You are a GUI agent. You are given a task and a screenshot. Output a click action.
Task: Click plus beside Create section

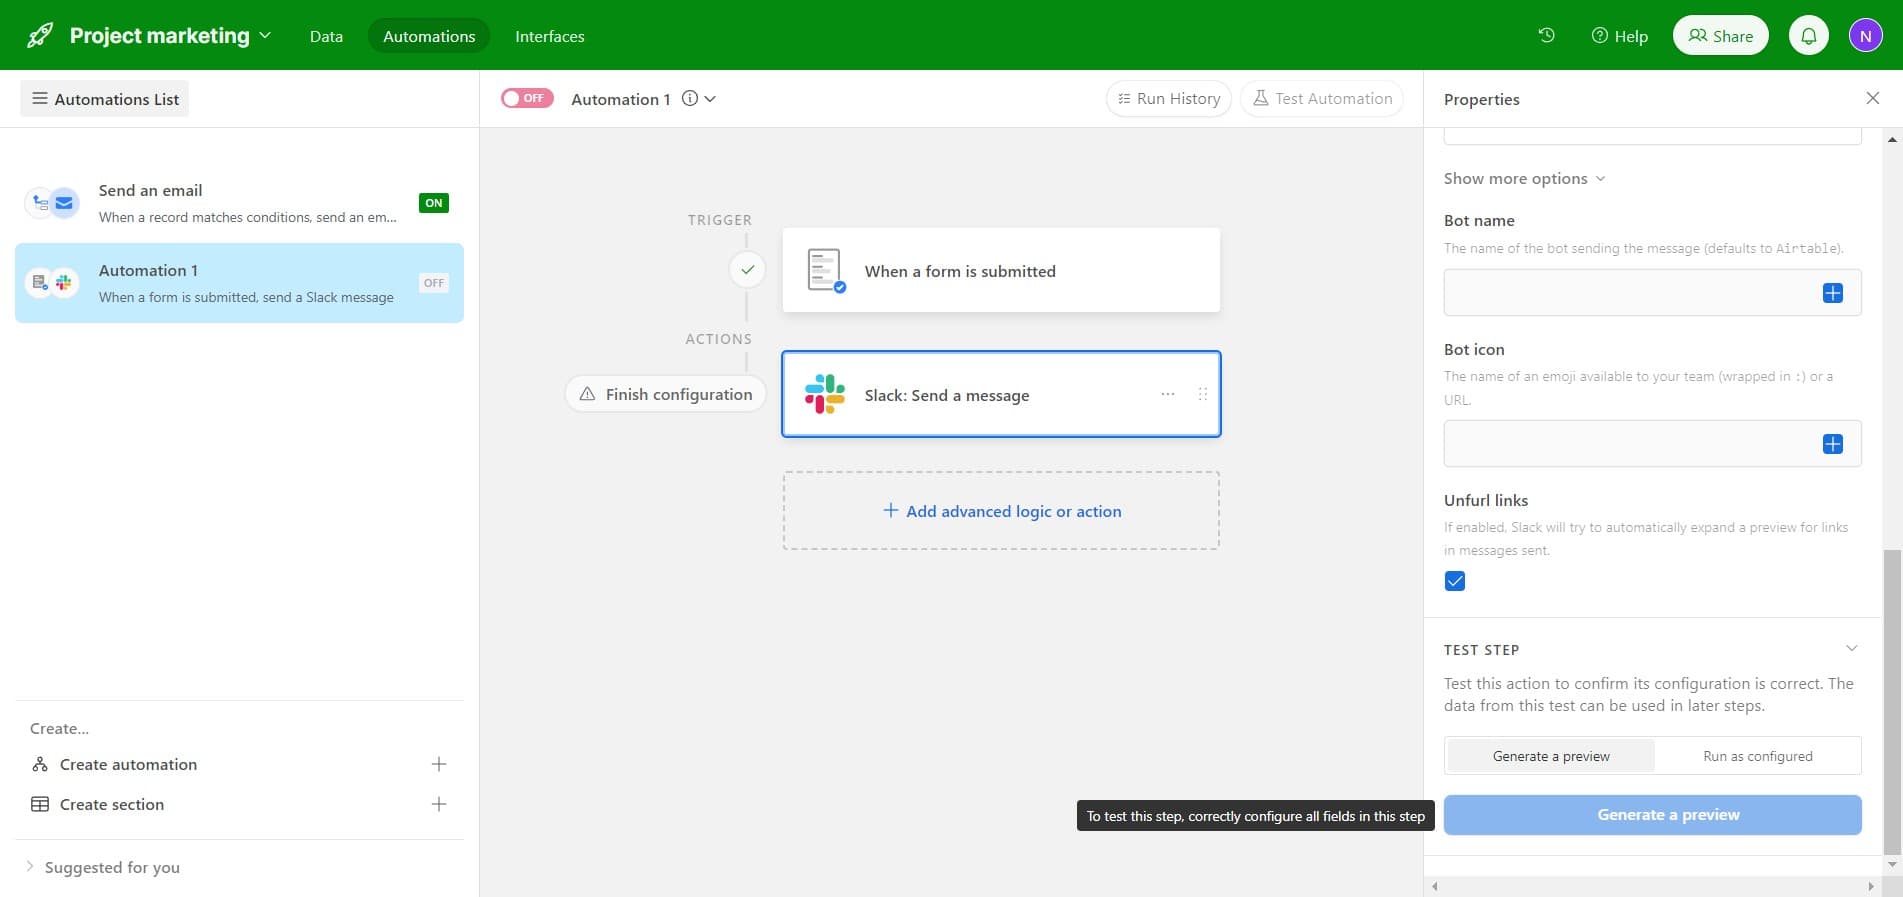point(438,804)
